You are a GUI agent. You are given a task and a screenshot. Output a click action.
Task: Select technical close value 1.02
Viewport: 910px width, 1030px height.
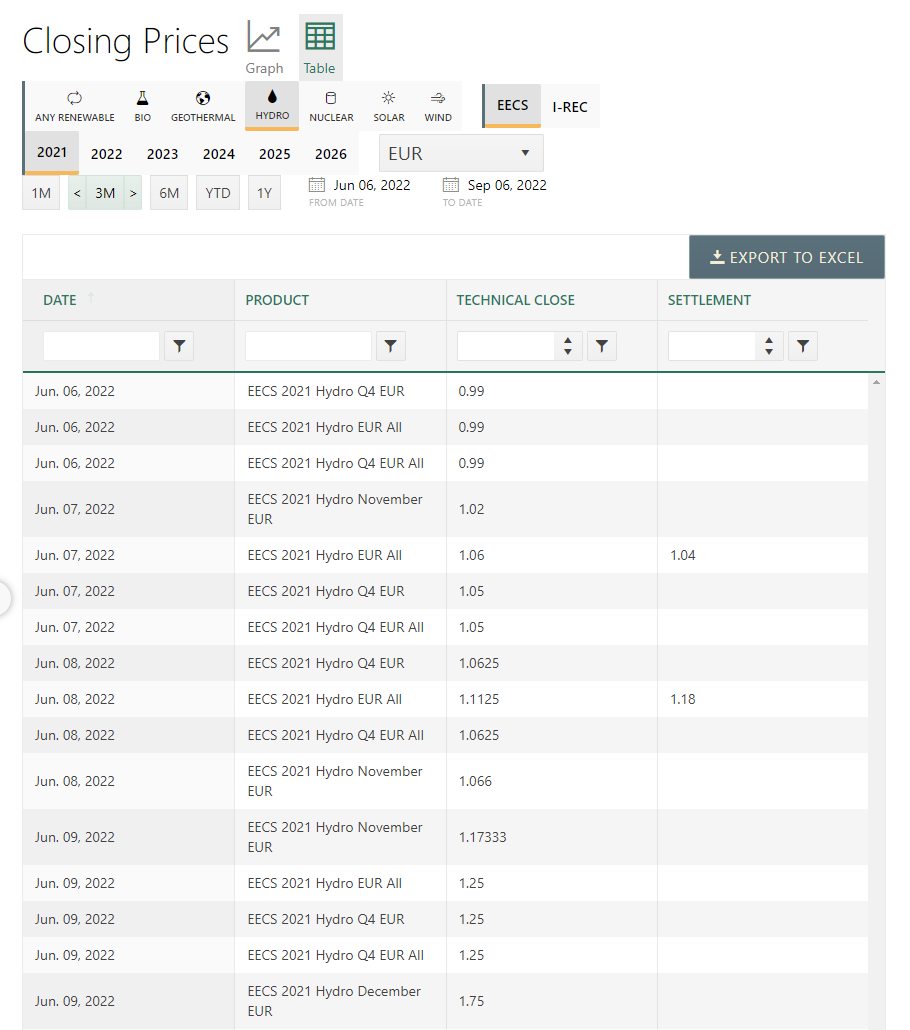point(471,509)
